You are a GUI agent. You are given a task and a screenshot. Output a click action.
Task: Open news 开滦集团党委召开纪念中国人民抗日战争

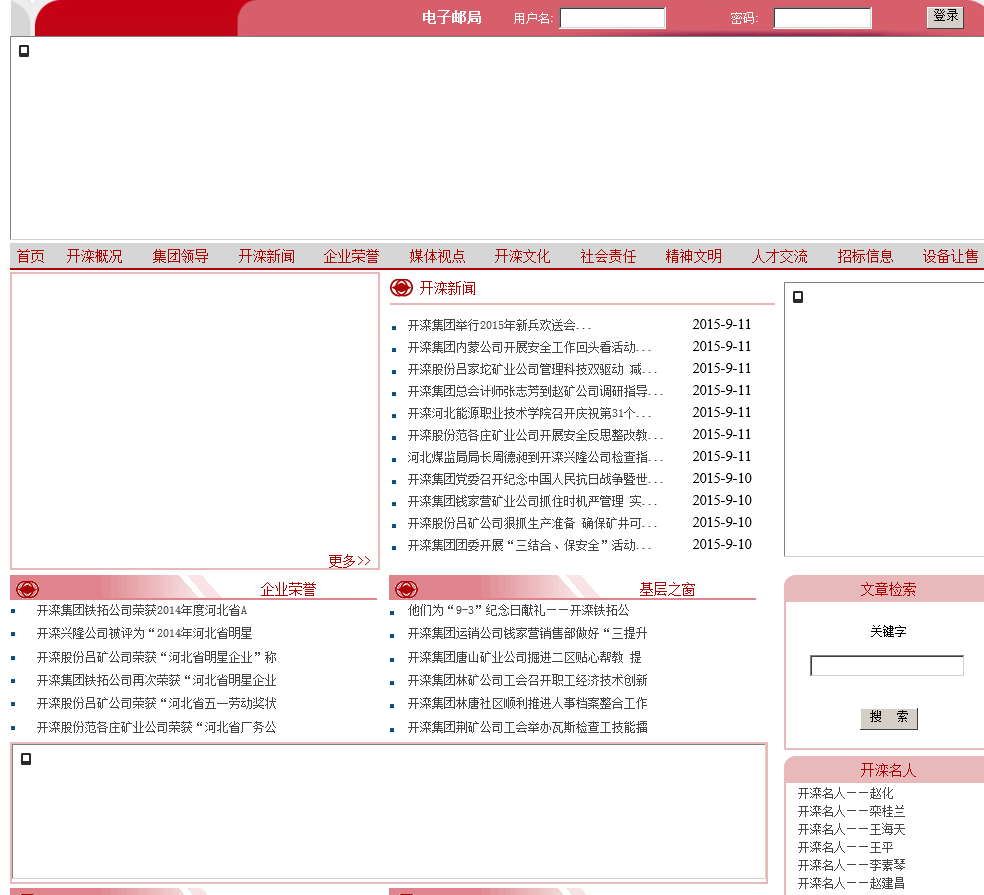click(535, 479)
